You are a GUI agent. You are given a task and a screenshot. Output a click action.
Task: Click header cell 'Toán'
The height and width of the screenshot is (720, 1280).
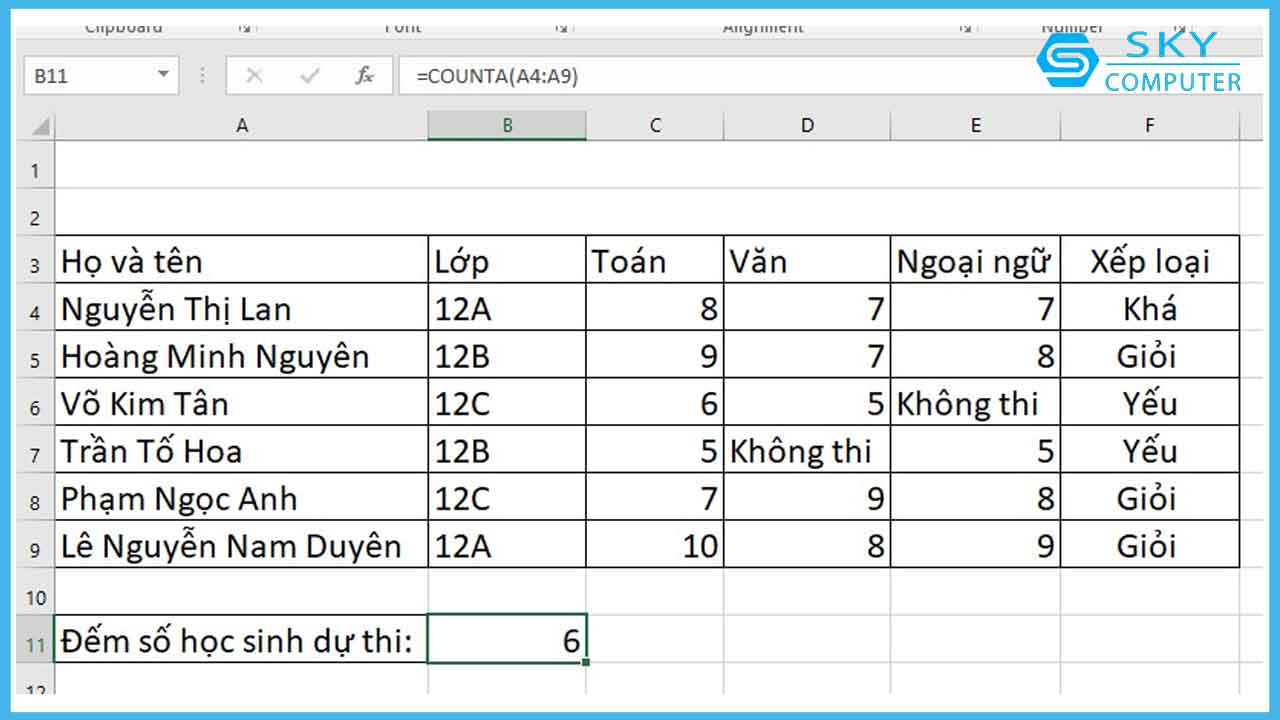click(655, 260)
